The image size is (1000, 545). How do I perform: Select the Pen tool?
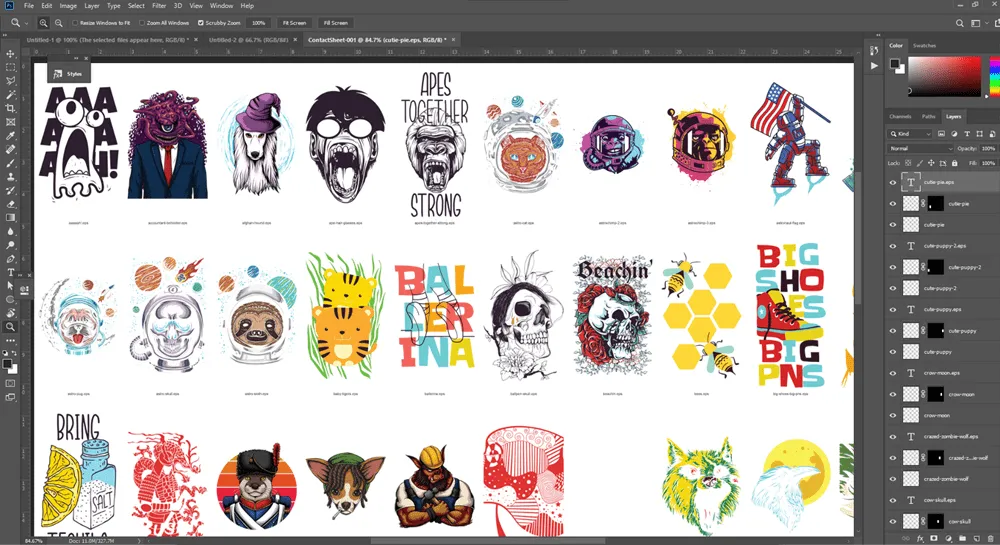10,259
